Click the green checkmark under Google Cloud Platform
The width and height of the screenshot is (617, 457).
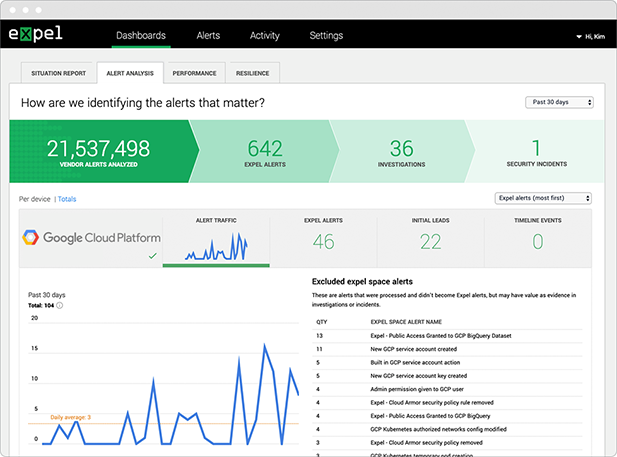[153, 256]
